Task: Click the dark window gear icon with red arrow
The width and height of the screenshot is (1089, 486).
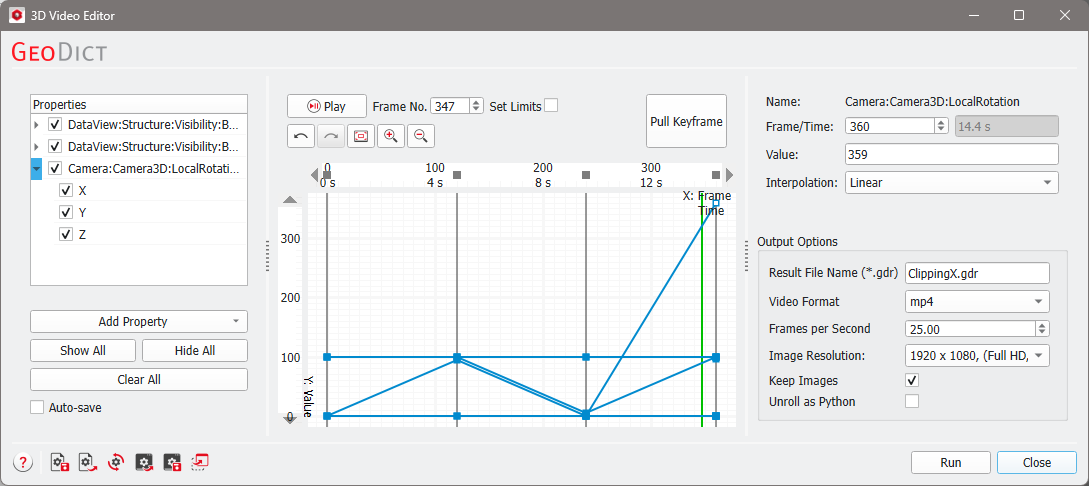Action: click(144, 462)
